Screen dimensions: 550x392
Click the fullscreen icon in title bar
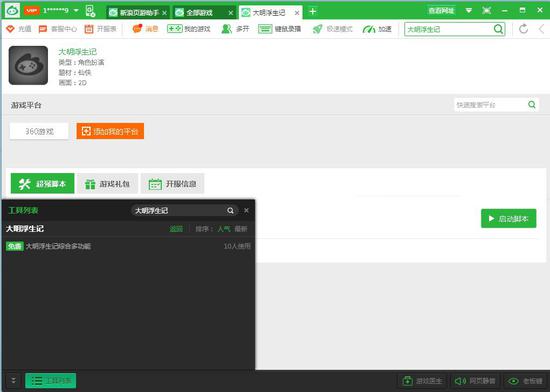[487, 11]
